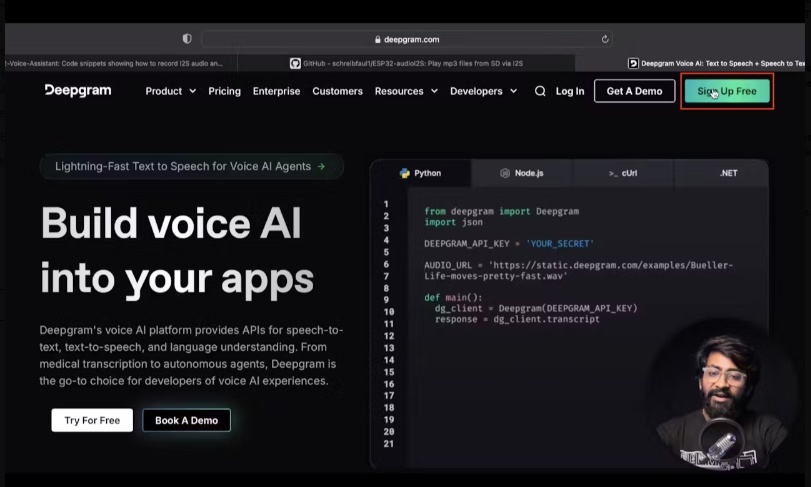Screen dimensions: 811x487
Task: Click the privacy shield icon beside address bar
Action: click(x=187, y=39)
